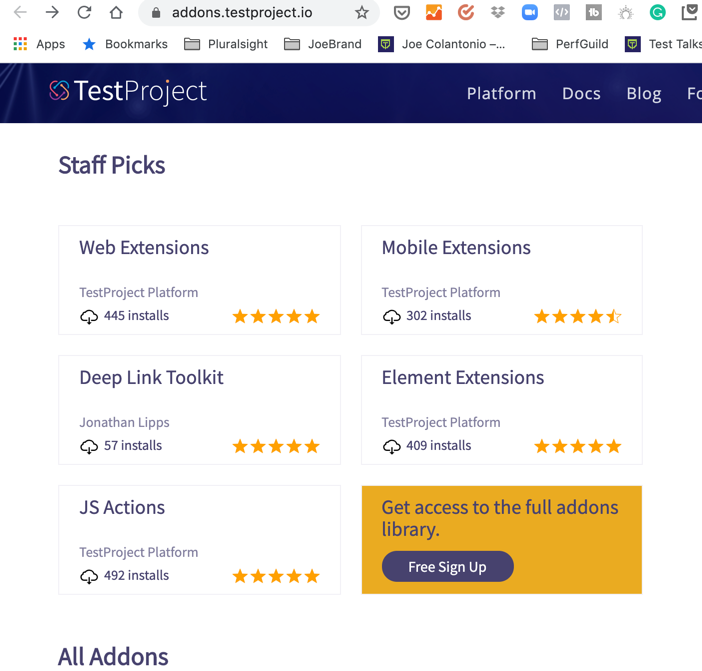Viewport: 702px width, 671px height.
Task: Click TestProject Platform under Element Extensions
Action: click(441, 422)
